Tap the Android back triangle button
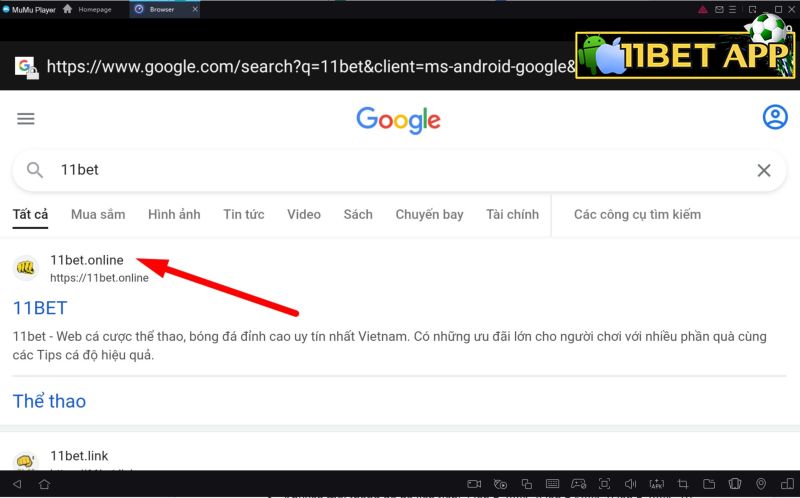The height and width of the screenshot is (498, 800). coord(17,484)
